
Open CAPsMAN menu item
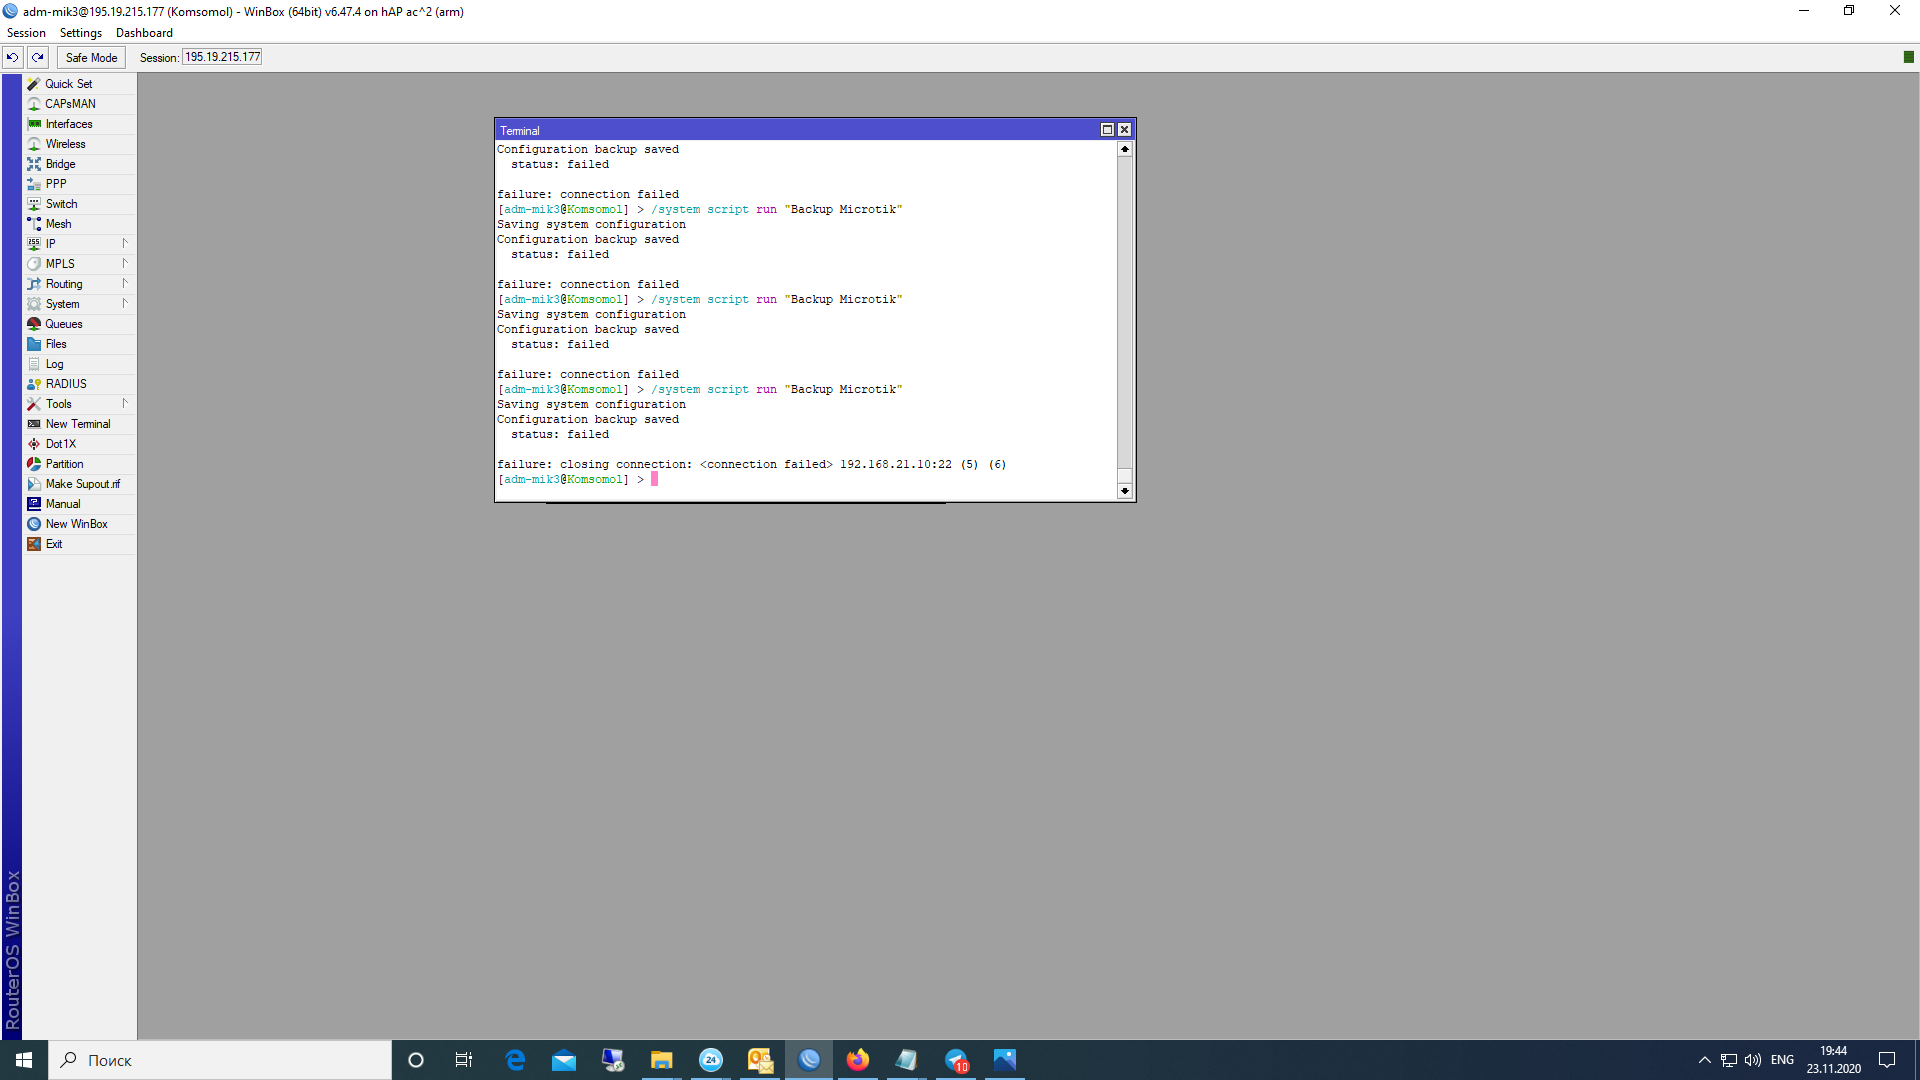pyautogui.click(x=79, y=104)
